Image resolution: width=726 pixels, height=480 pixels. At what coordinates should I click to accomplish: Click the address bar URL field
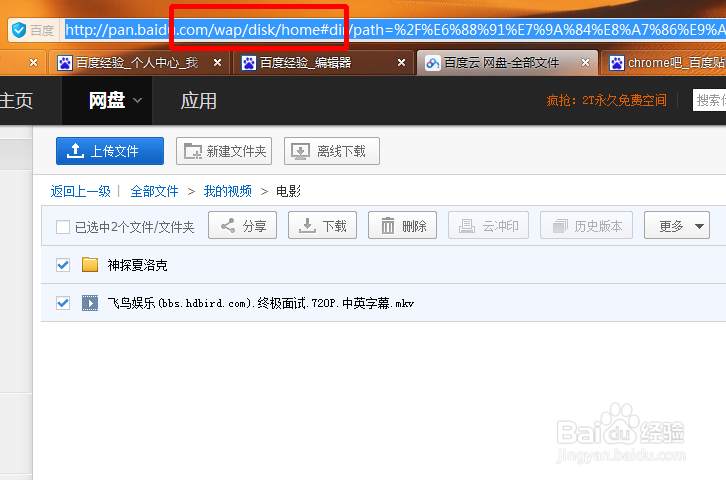pos(394,30)
